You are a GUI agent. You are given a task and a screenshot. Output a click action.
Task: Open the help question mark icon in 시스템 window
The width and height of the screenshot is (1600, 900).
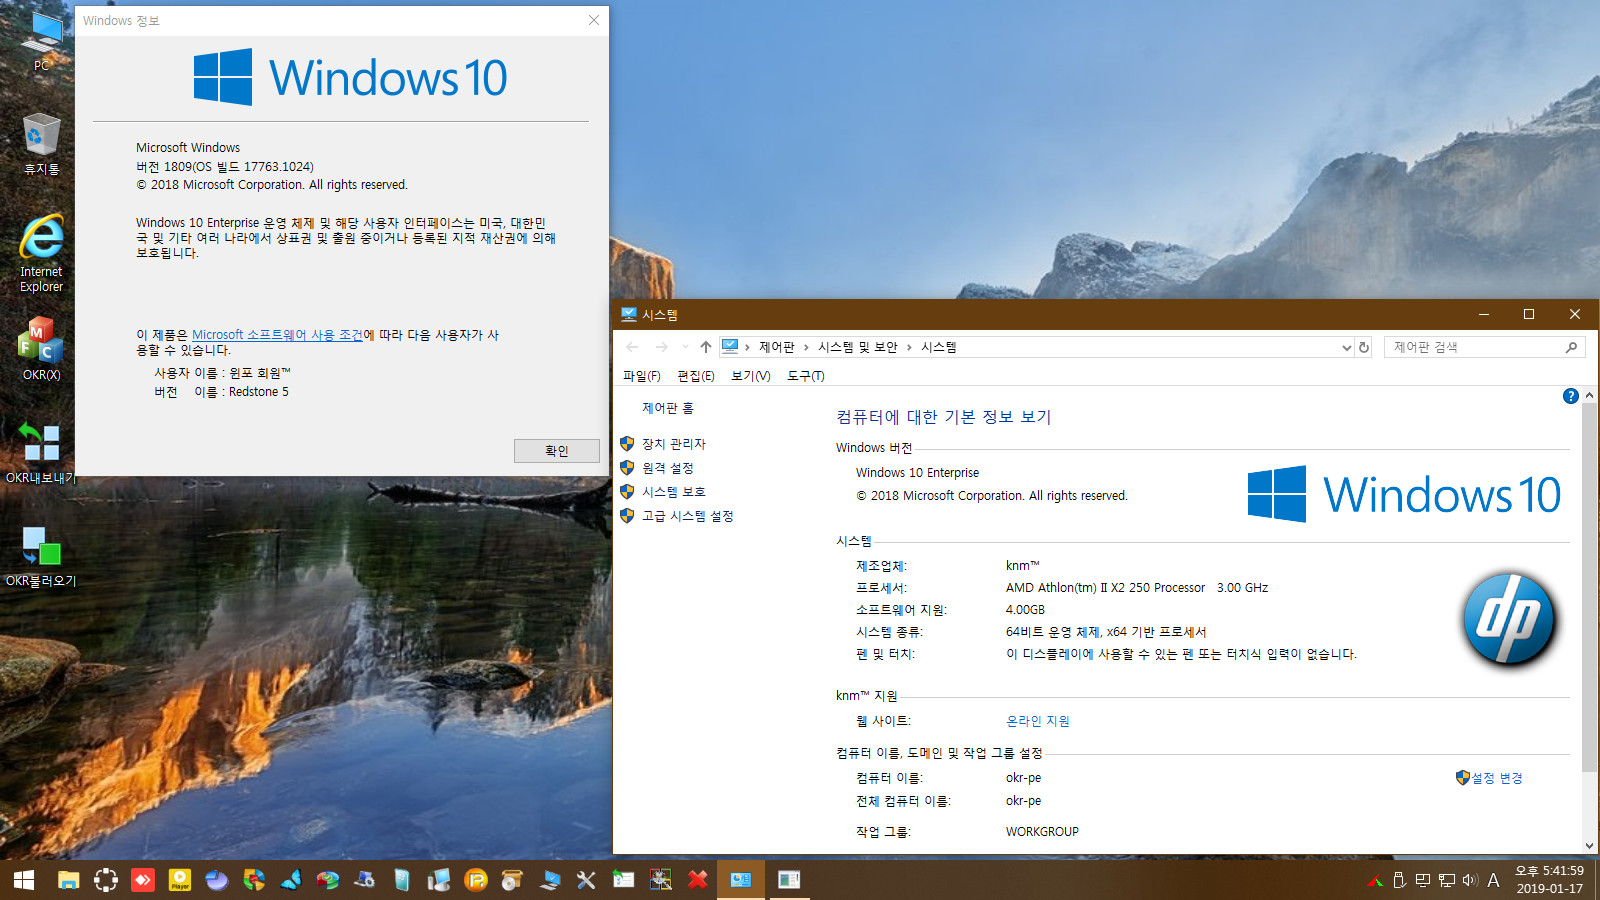point(1570,396)
